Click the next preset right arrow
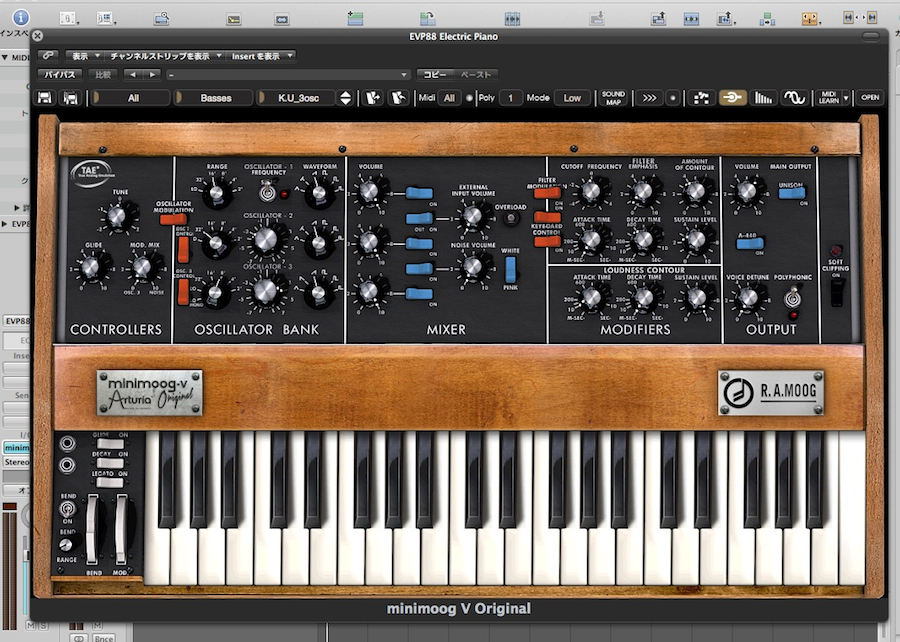The image size is (900, 642). pos(152,75)
